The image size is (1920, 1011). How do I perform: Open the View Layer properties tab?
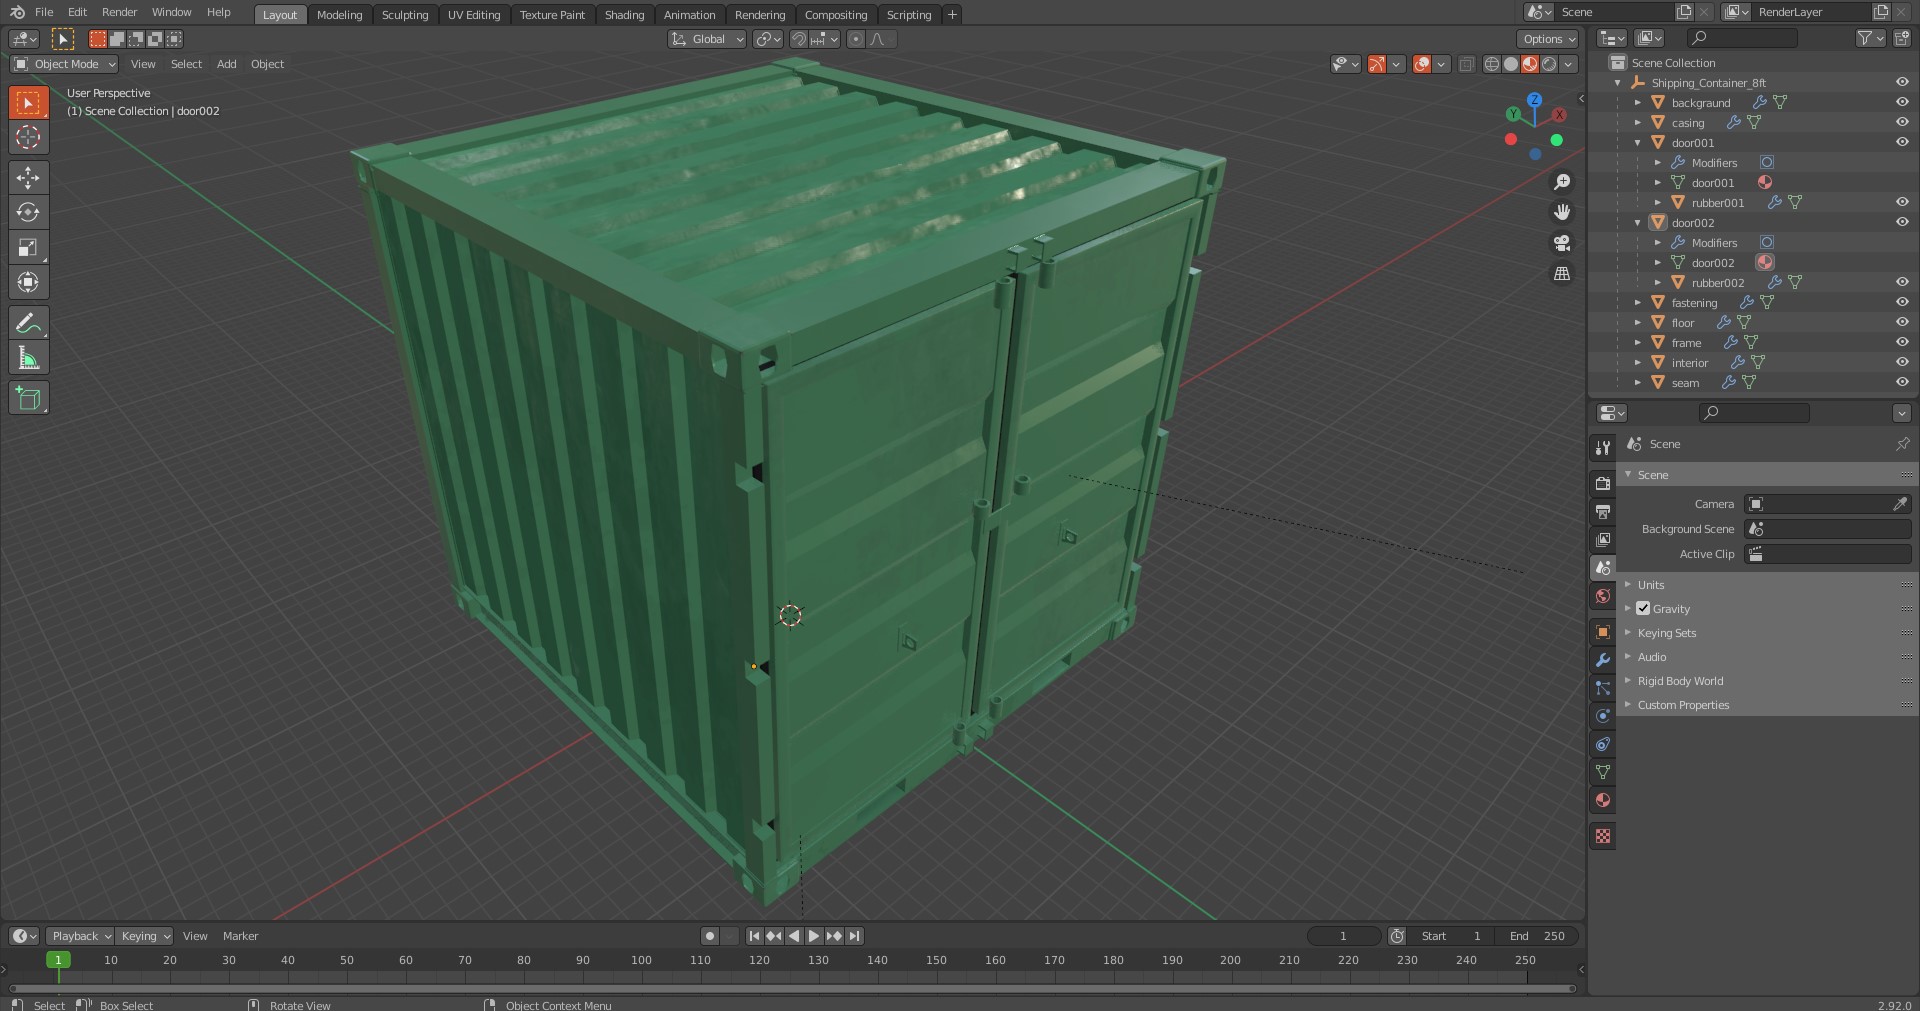point(1603,540)
